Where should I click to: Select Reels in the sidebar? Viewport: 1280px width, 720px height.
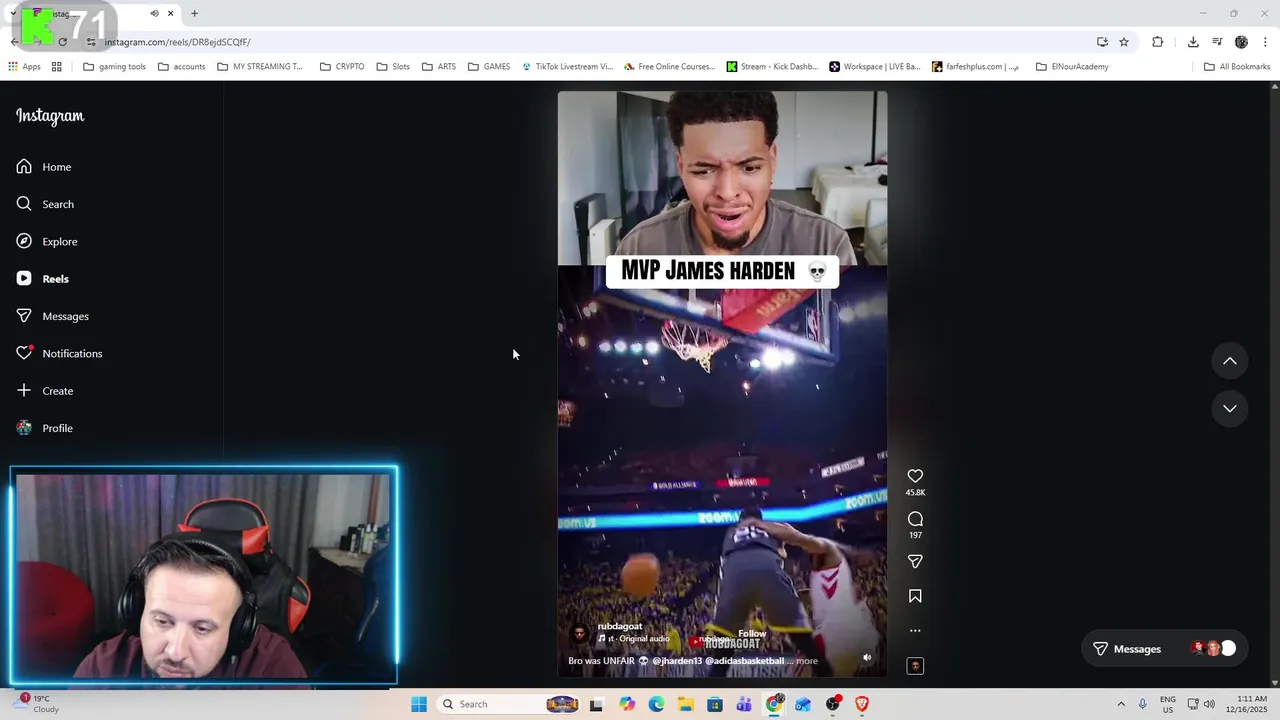click(x=43, y=279)
